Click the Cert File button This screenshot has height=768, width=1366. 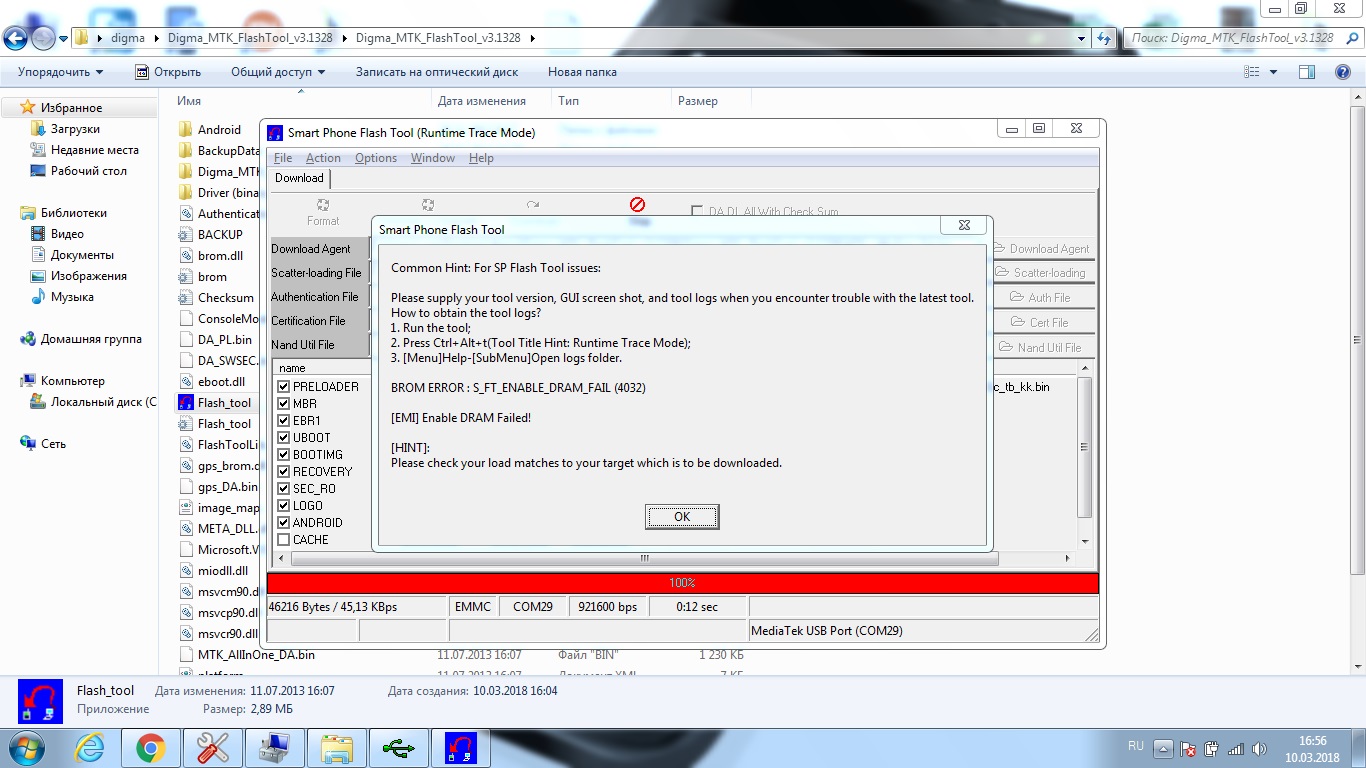[1040, 323]
